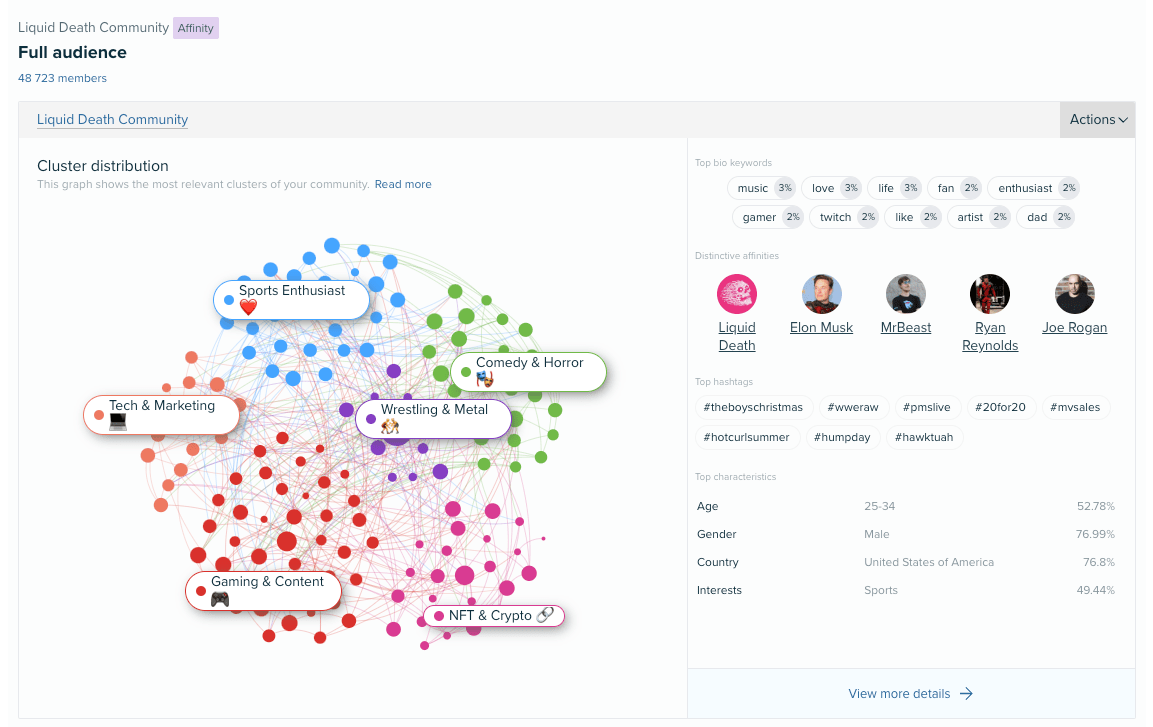Select MrBeast's avatar image
The height and width of the screenshot is (727, 1153).
point(906,294)
